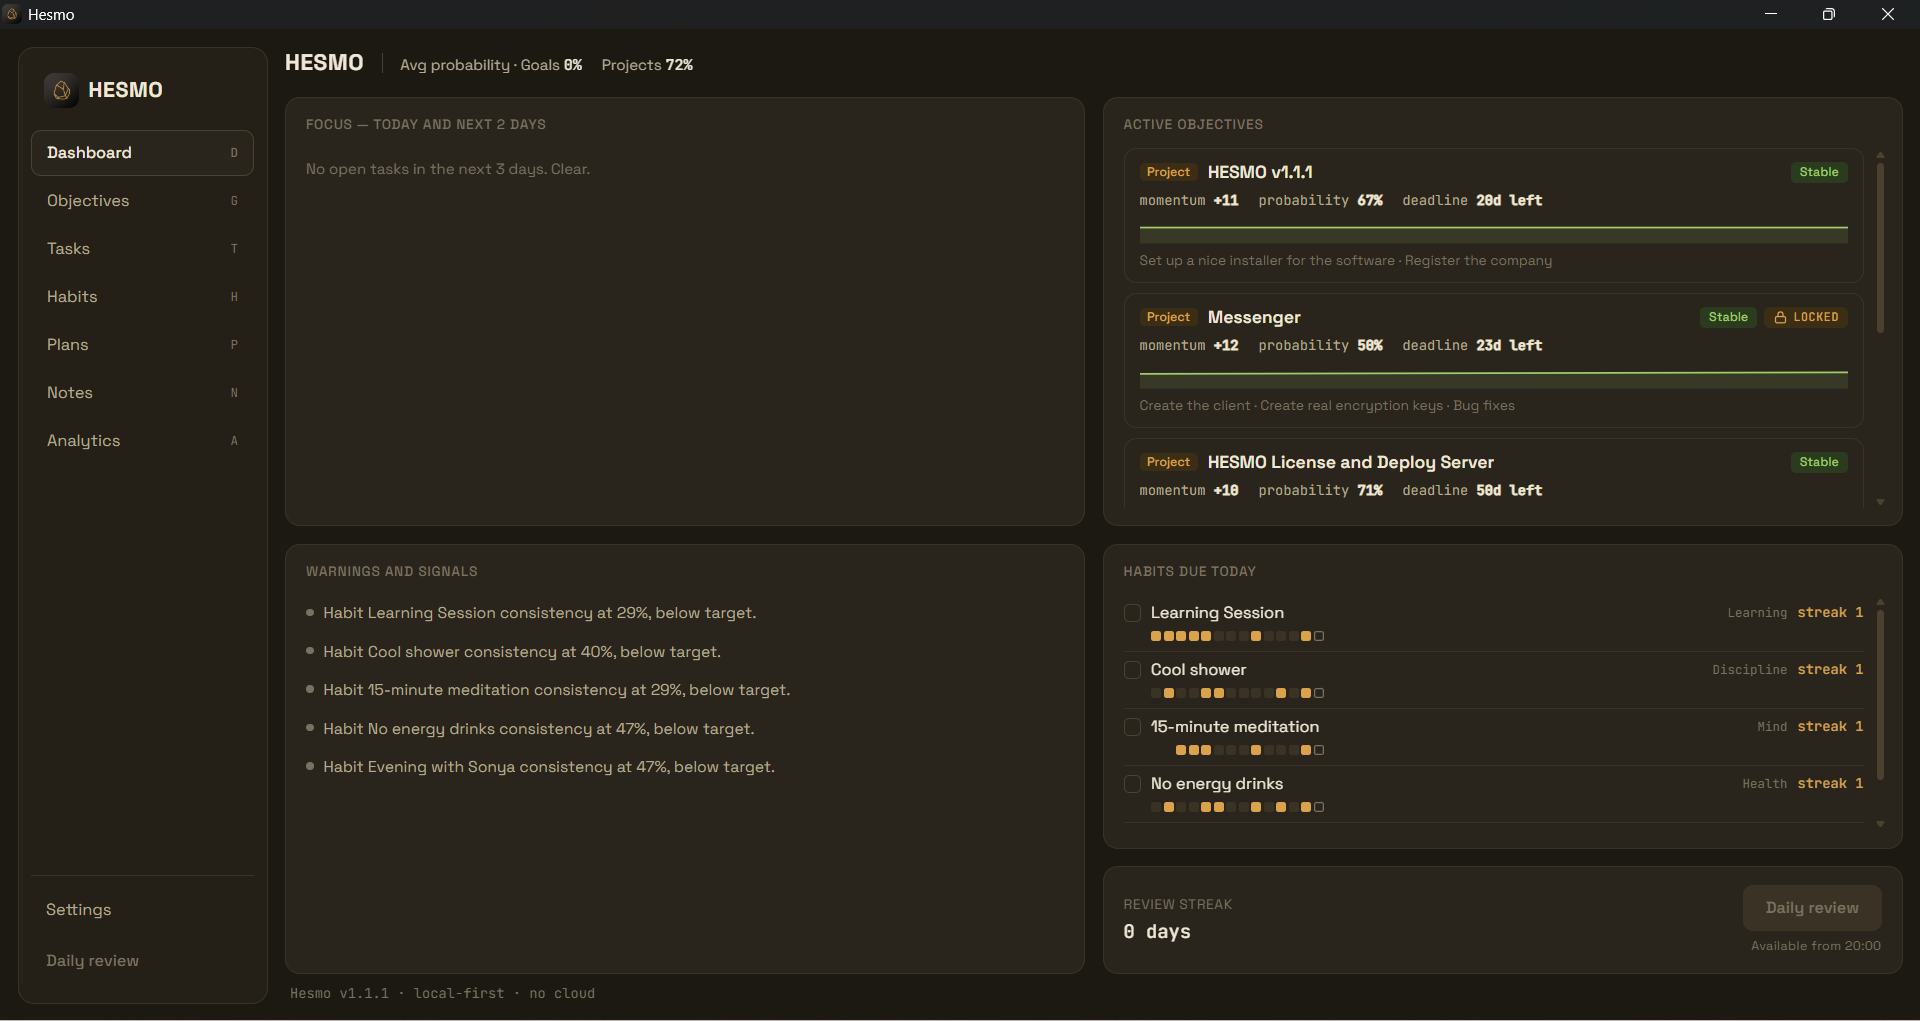Click Active Objectives scroll up arrow
Image resolution: width=1920 pixels, height=1021 pixels.
(1880, 155)
